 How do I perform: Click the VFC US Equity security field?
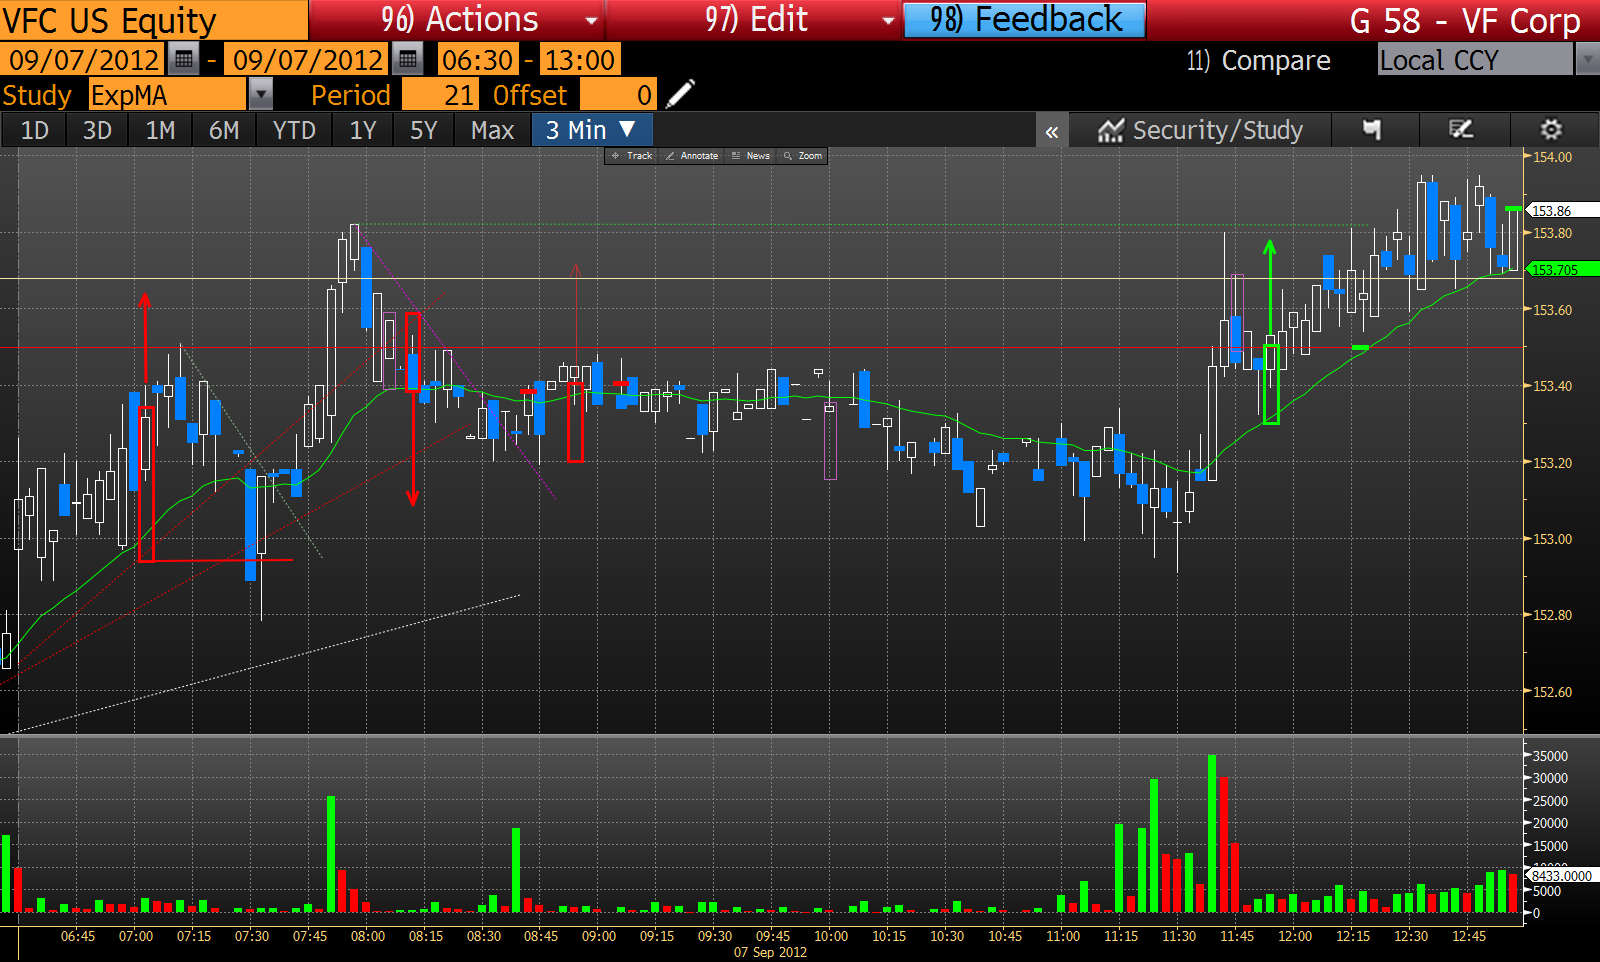(154, 20)
